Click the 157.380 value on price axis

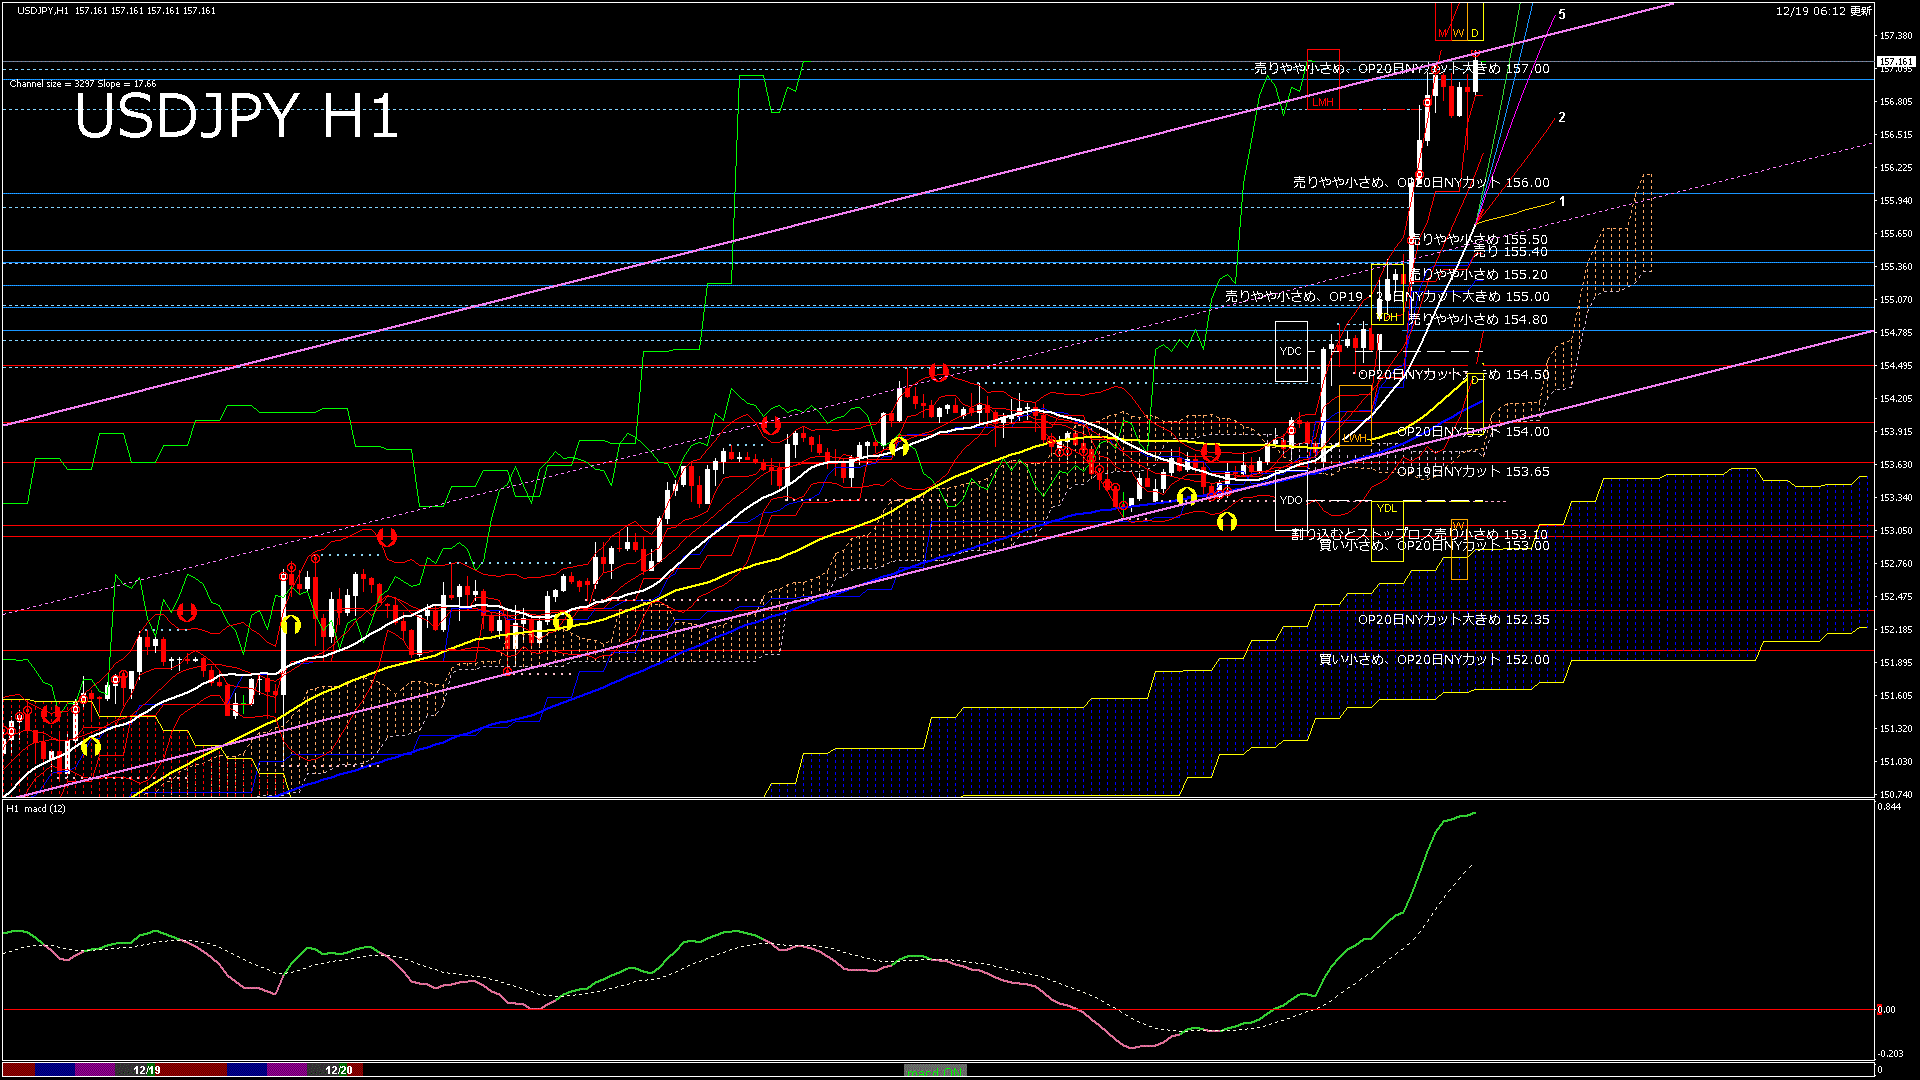[1895, 36]
